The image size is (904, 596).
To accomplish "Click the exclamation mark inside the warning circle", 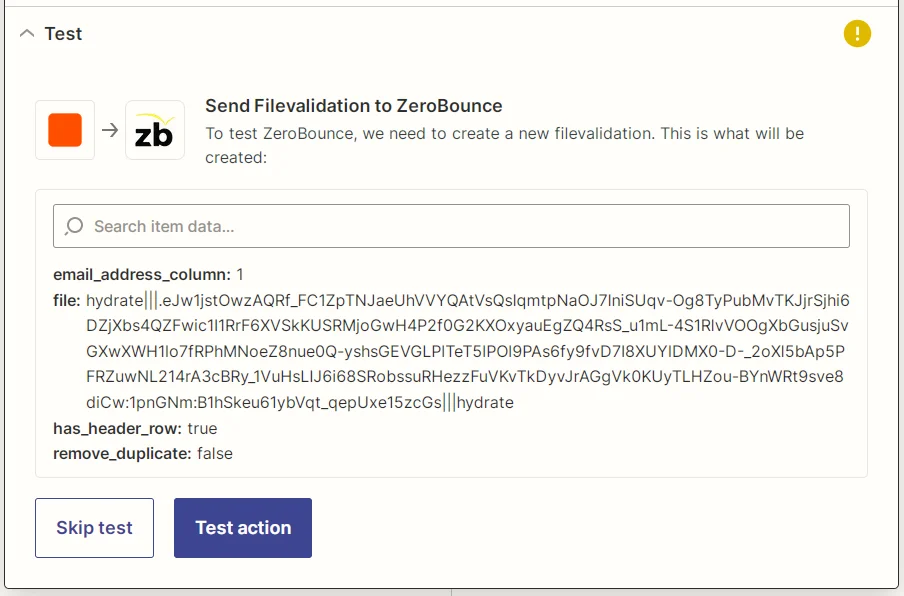I will coord(857,33).
